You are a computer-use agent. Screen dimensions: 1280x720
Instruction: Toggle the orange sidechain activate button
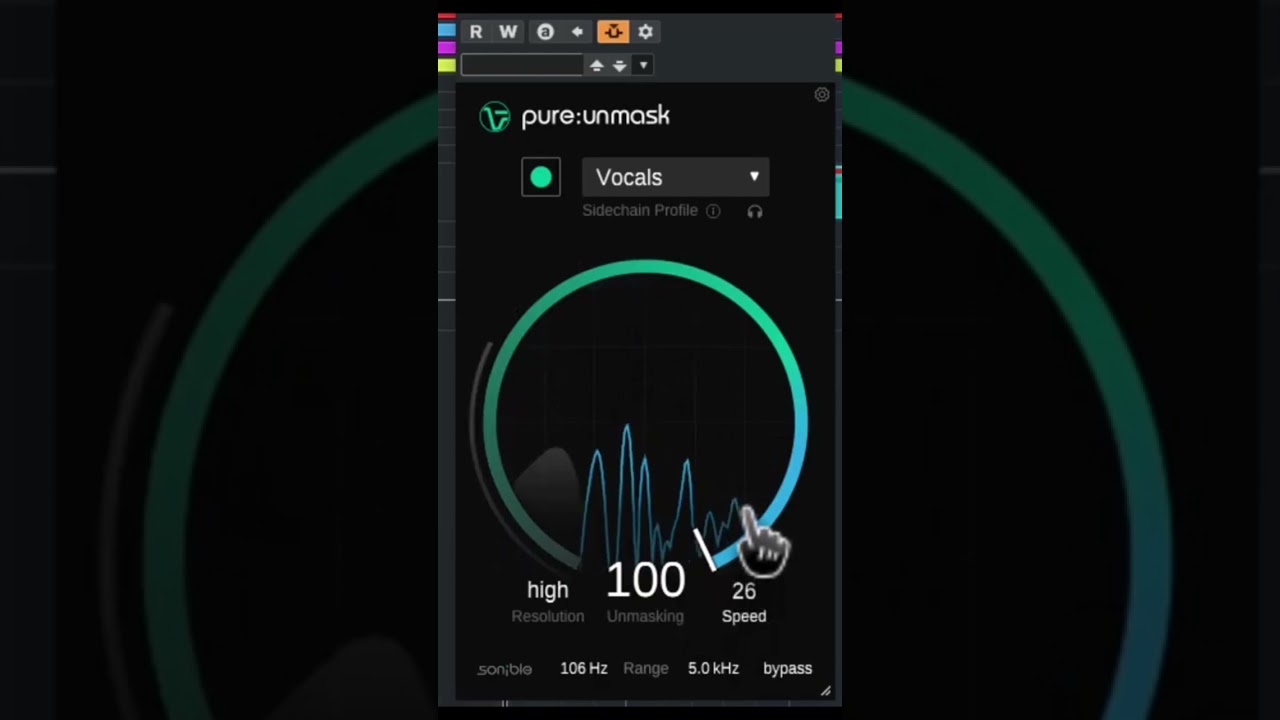[x=613, y=32]
